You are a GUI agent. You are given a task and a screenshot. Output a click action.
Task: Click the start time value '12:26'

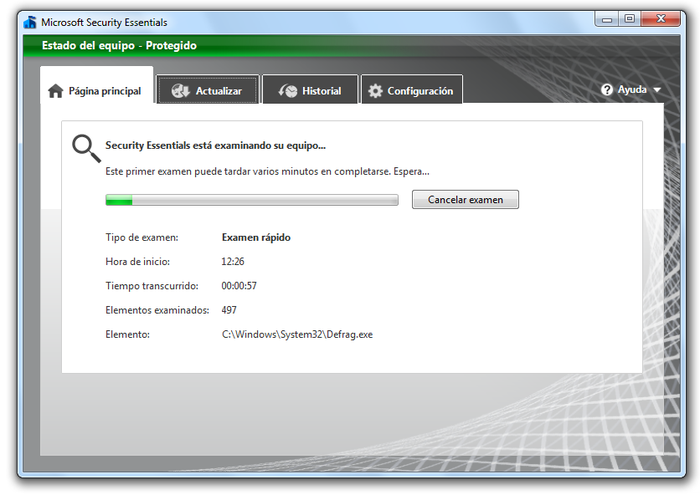[233, 262]
